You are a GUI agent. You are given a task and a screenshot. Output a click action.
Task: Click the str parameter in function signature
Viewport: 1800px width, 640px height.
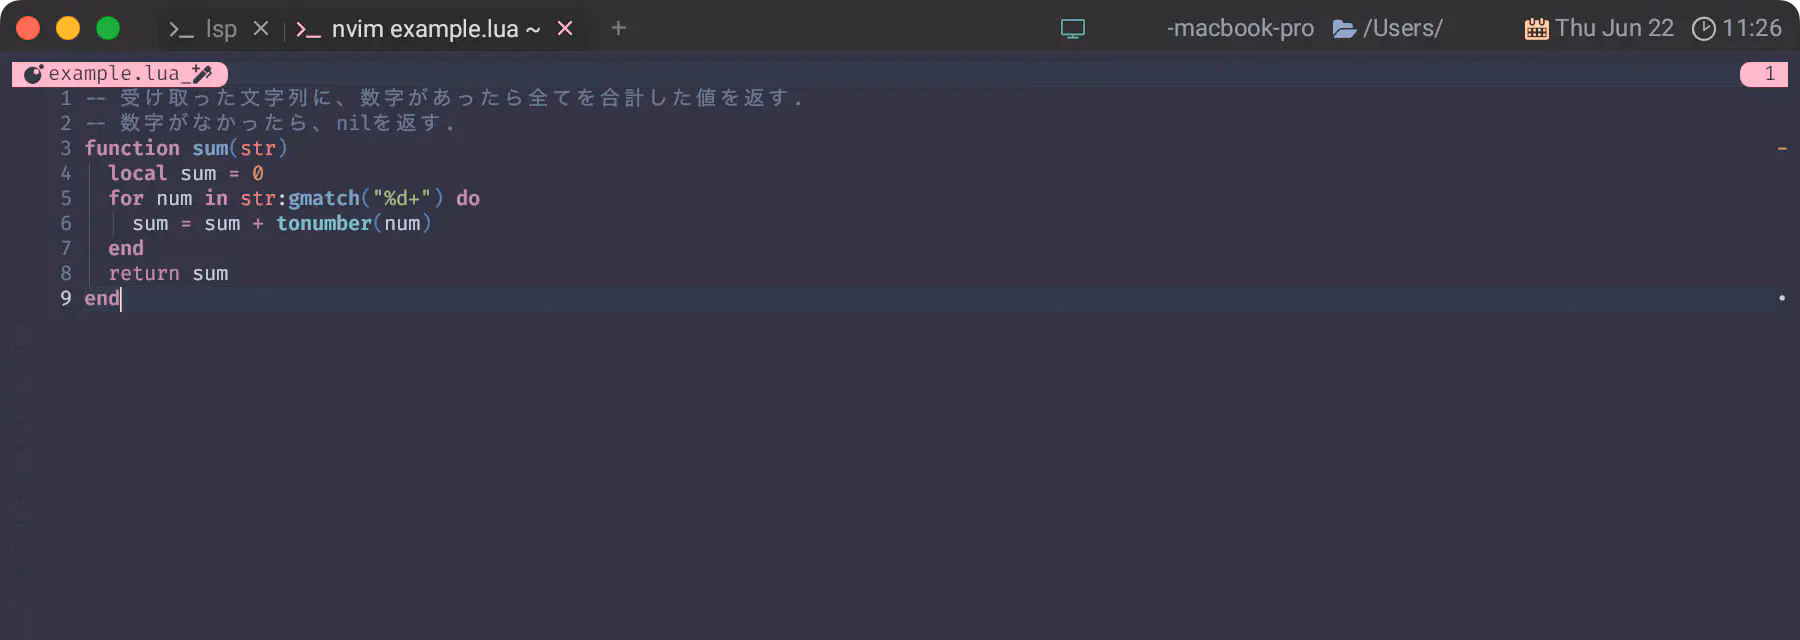(258, 148)
